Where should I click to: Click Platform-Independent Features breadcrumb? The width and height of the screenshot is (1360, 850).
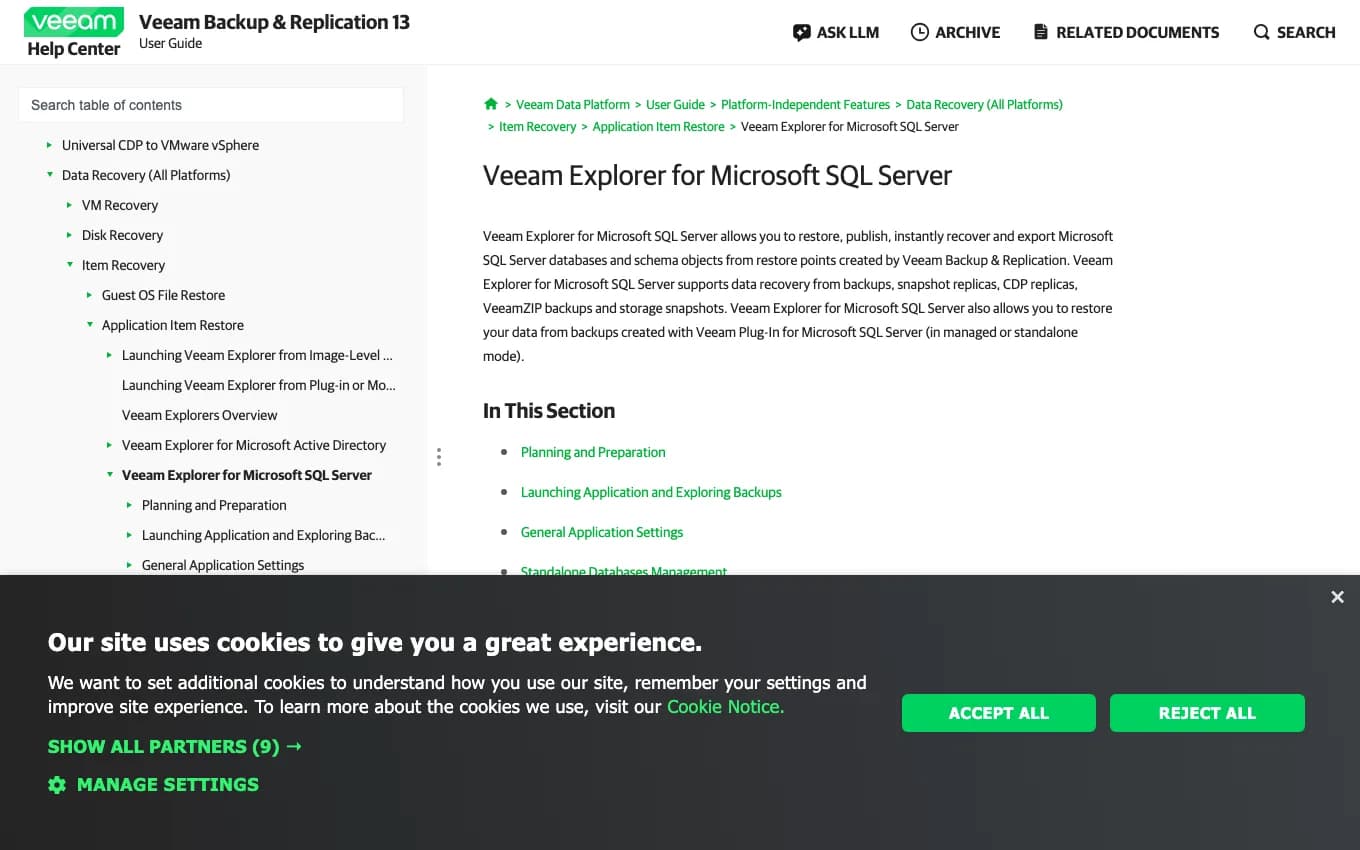pos(805,104)
